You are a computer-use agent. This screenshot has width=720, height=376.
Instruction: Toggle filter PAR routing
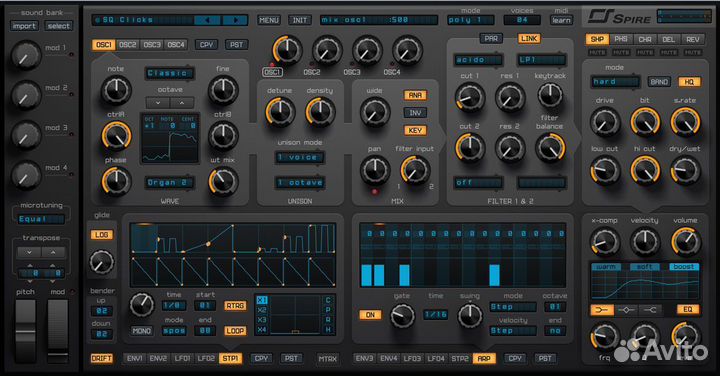(x=491, y=39)
